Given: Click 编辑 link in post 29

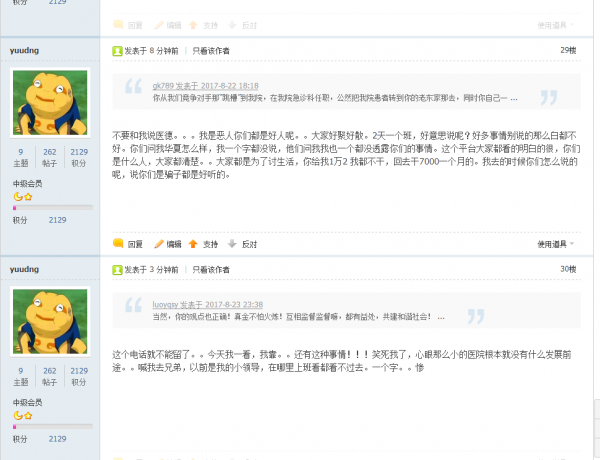Looking at the screenshot, I should pyautogui.click(x=174, y=244).
